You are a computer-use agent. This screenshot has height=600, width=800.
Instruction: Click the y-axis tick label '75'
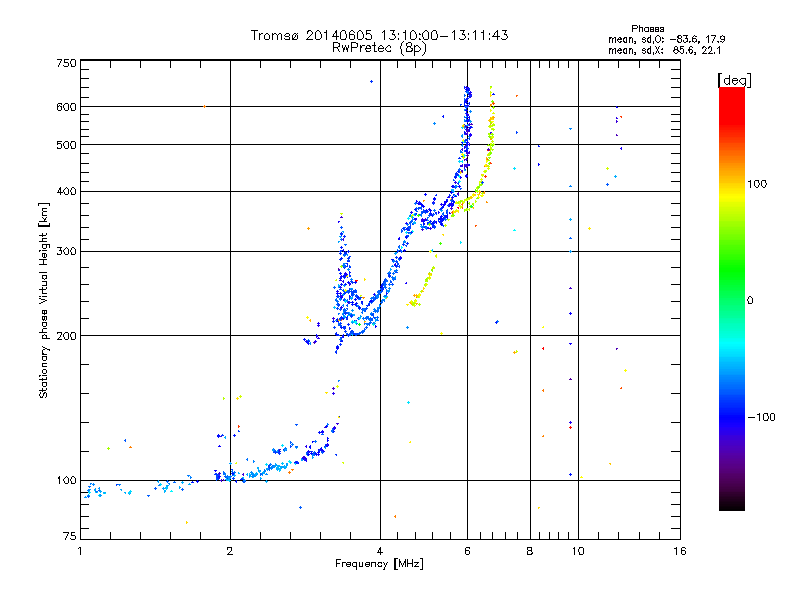pos(70,536)
